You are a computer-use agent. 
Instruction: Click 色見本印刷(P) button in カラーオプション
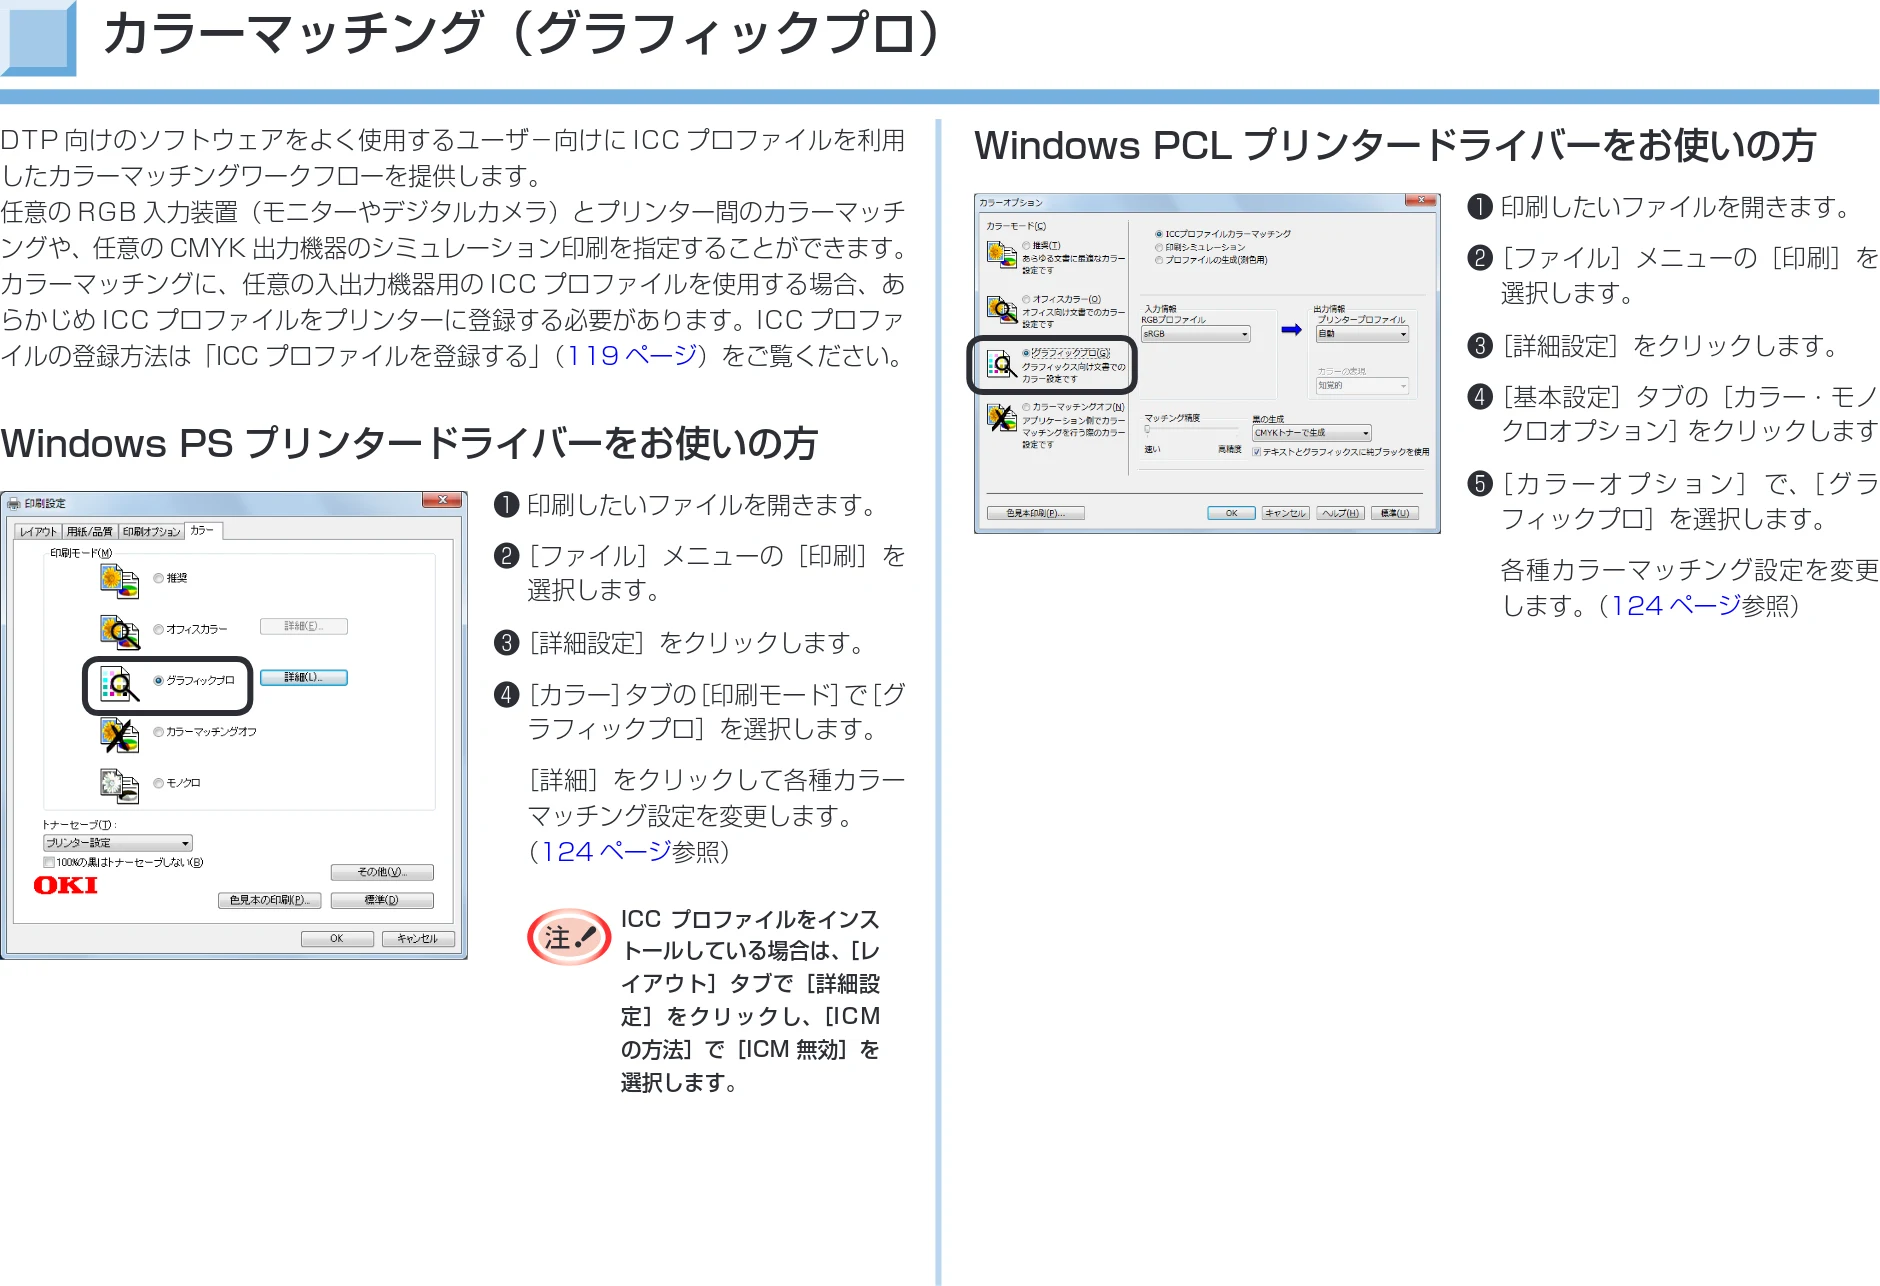pos(1036,513)
